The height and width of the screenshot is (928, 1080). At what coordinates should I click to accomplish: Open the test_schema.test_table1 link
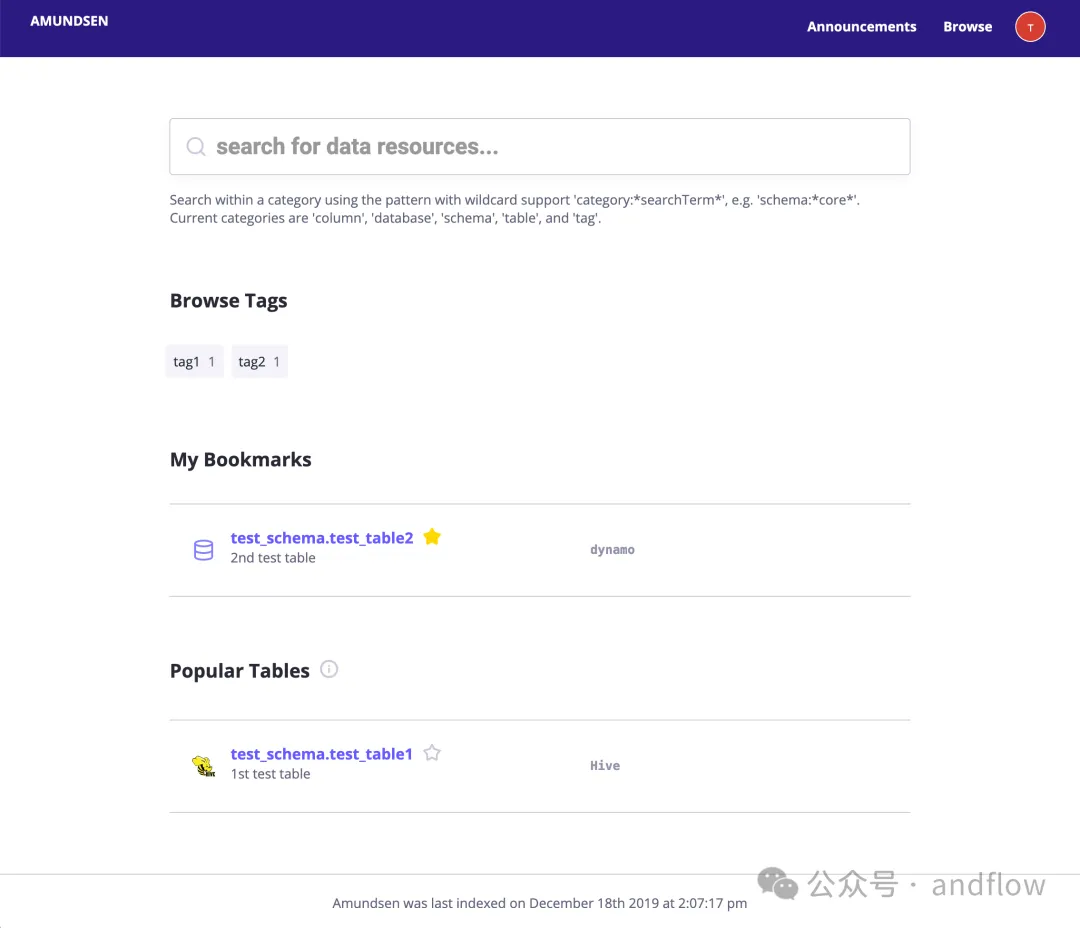pyautogui.click(x=321, y=754)
